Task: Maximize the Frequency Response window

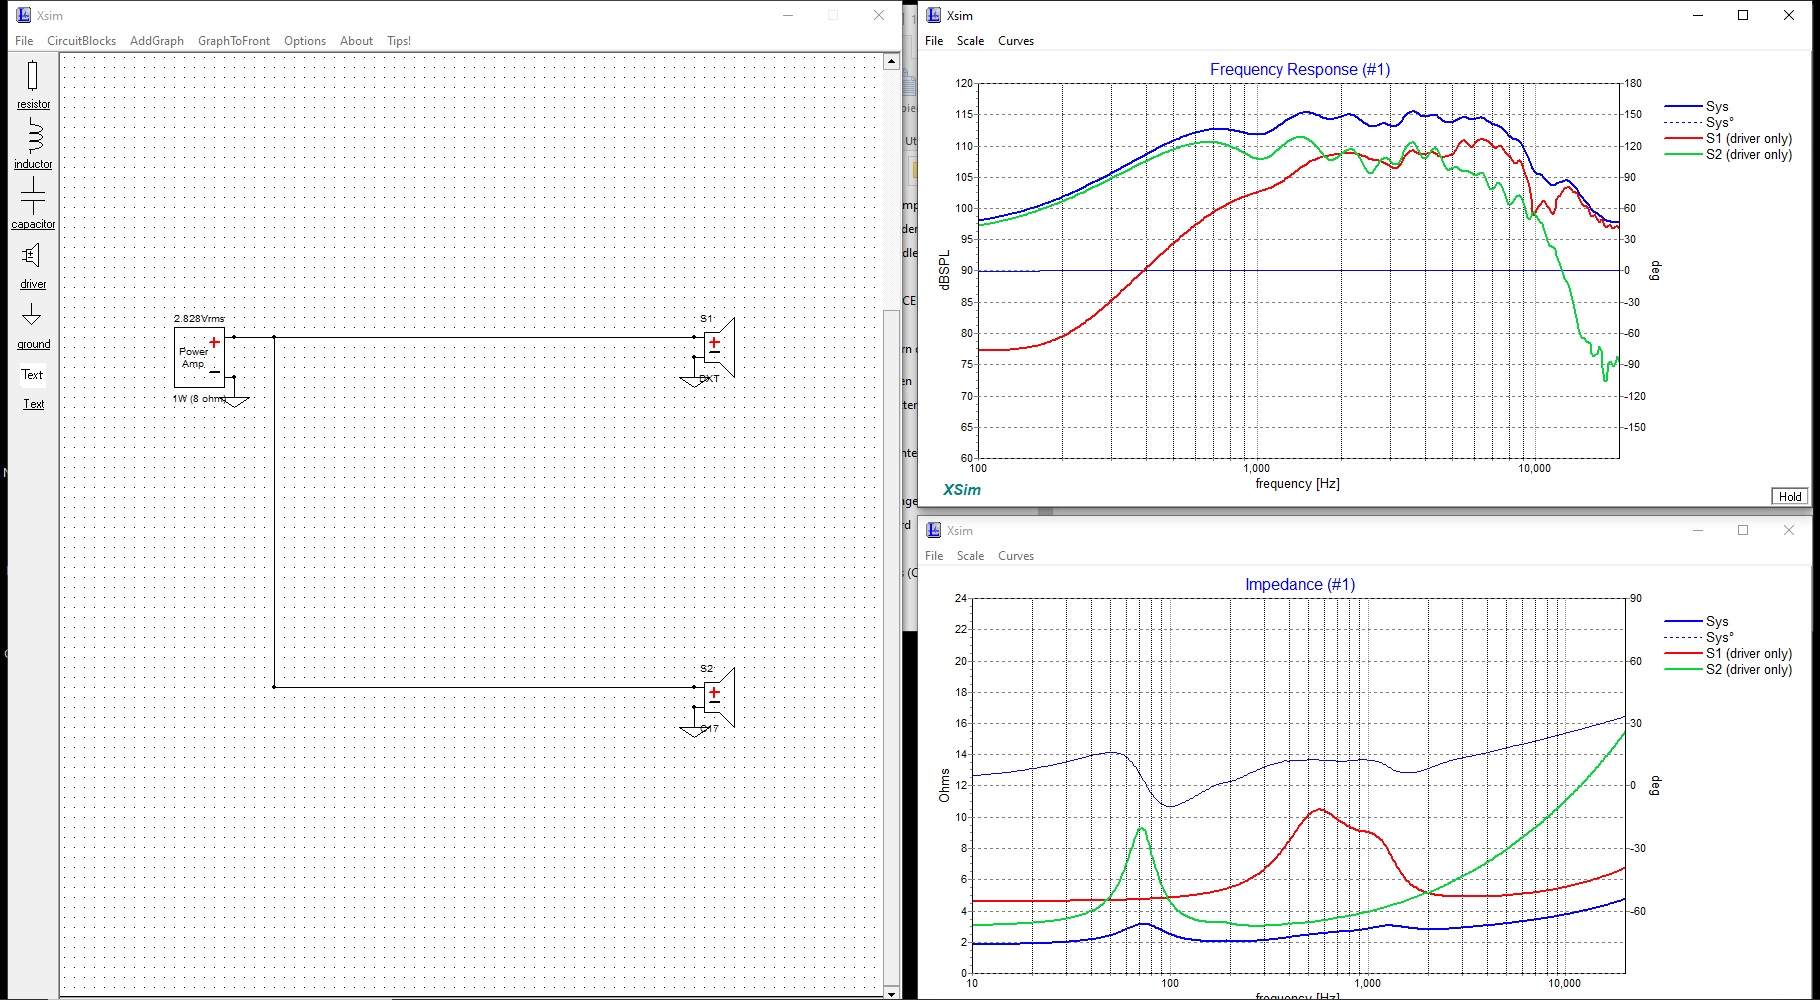Action: click(x=1743, y=15)
